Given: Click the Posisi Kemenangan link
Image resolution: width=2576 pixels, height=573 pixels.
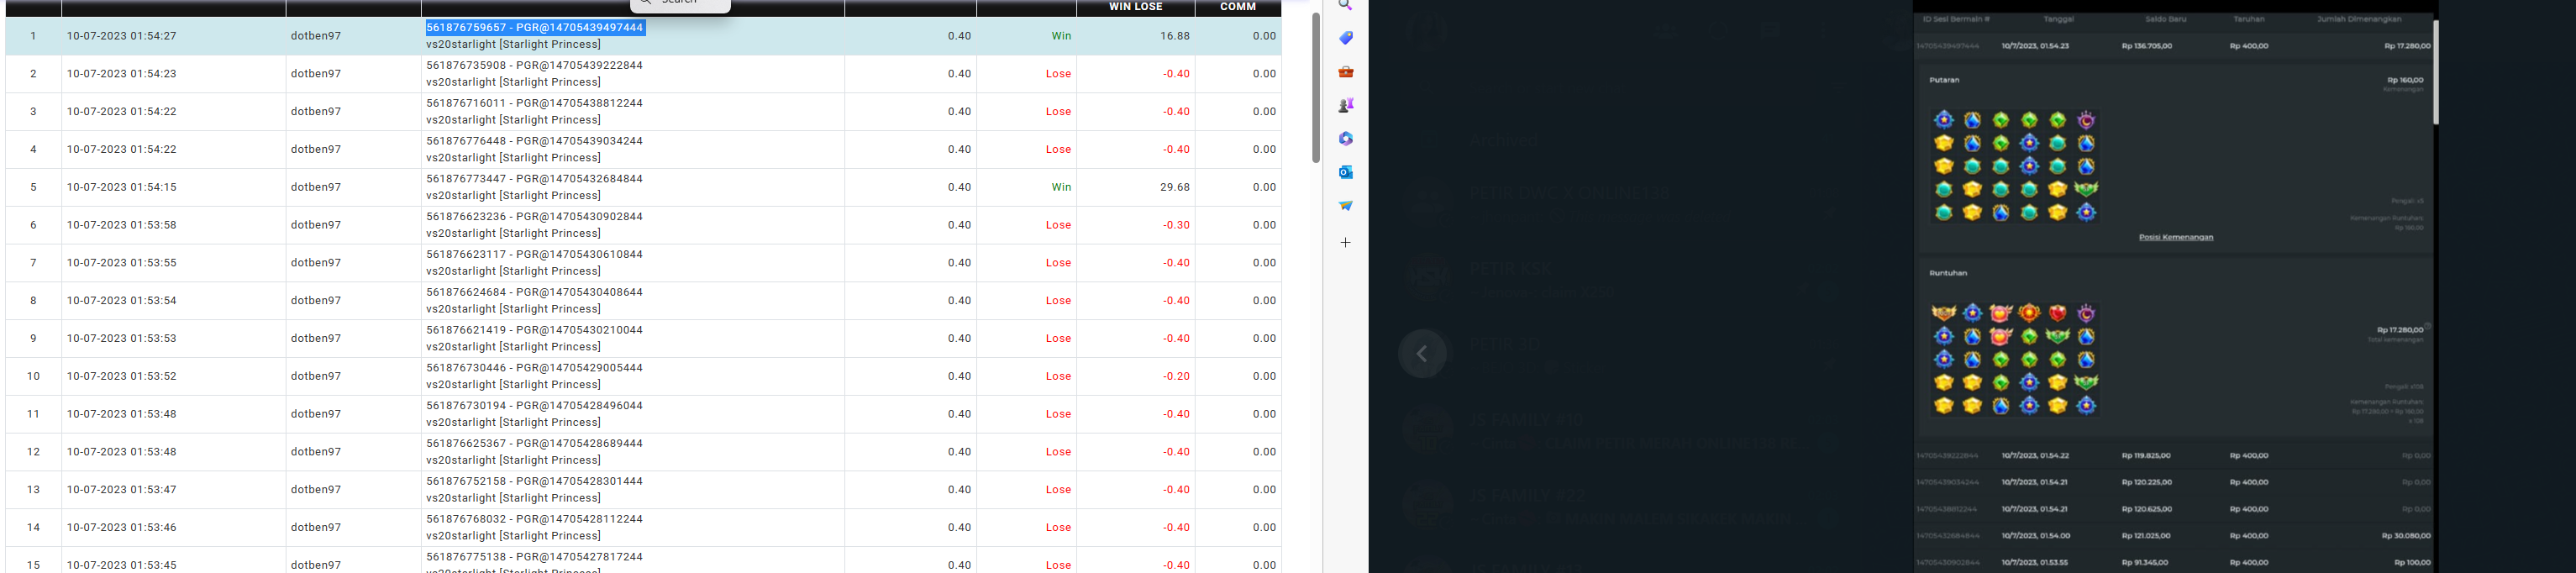Looking at the screenshot, I should click(2176, 237).
